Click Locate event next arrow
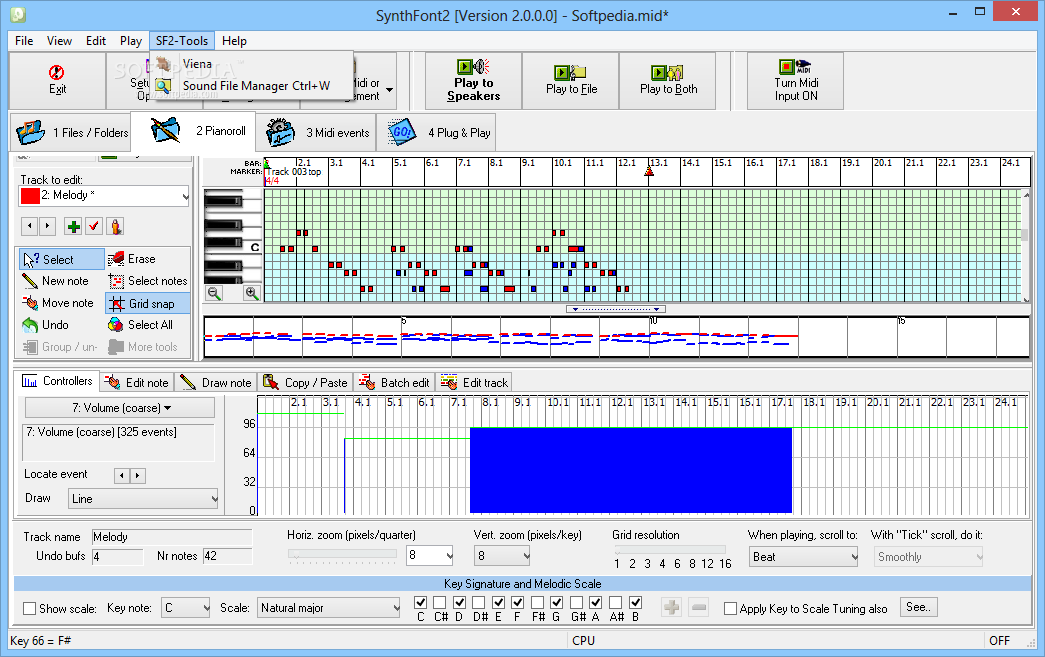 point(137,475)
